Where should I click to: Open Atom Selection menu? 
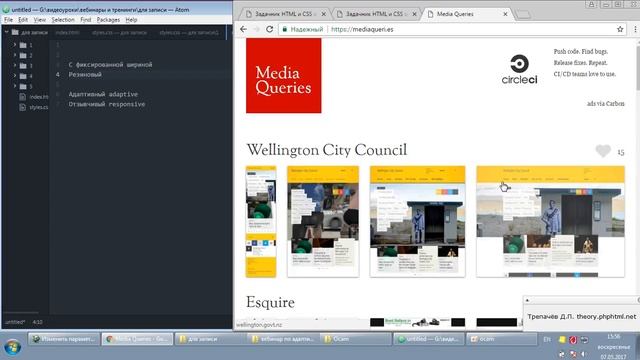pyautogui.click(x=63, y=20)
